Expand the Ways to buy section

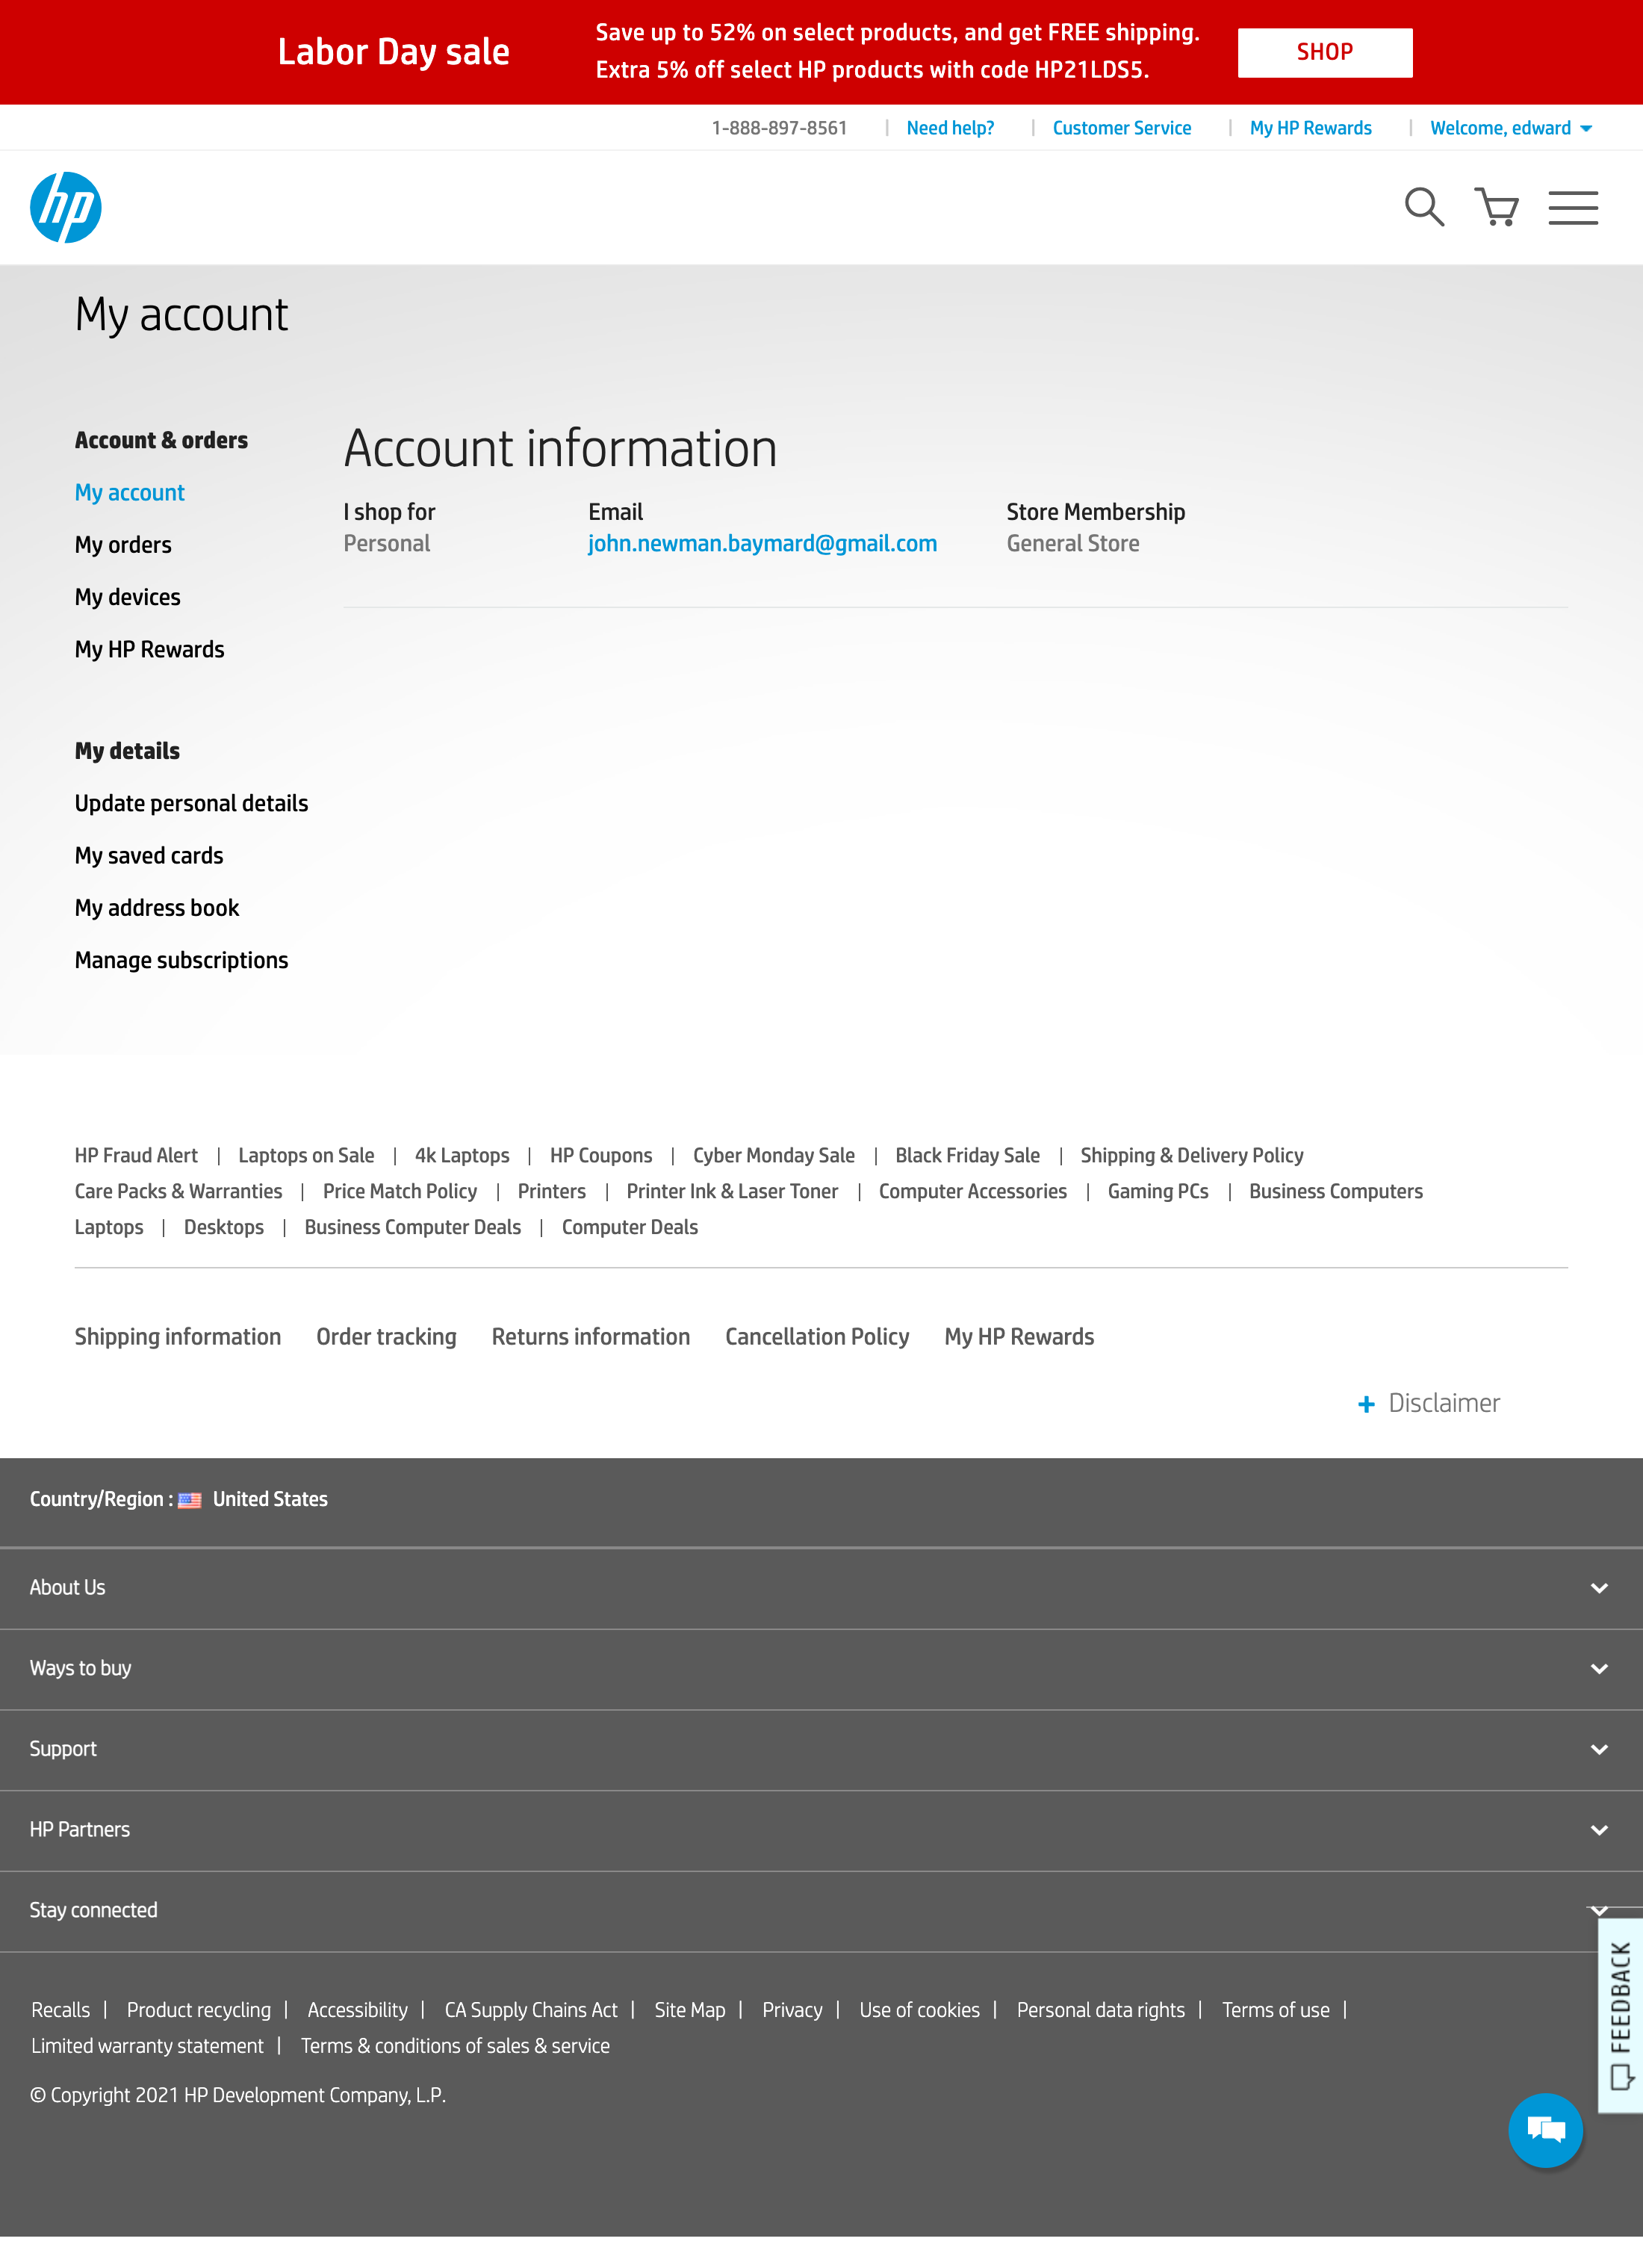[1598, 1668]
